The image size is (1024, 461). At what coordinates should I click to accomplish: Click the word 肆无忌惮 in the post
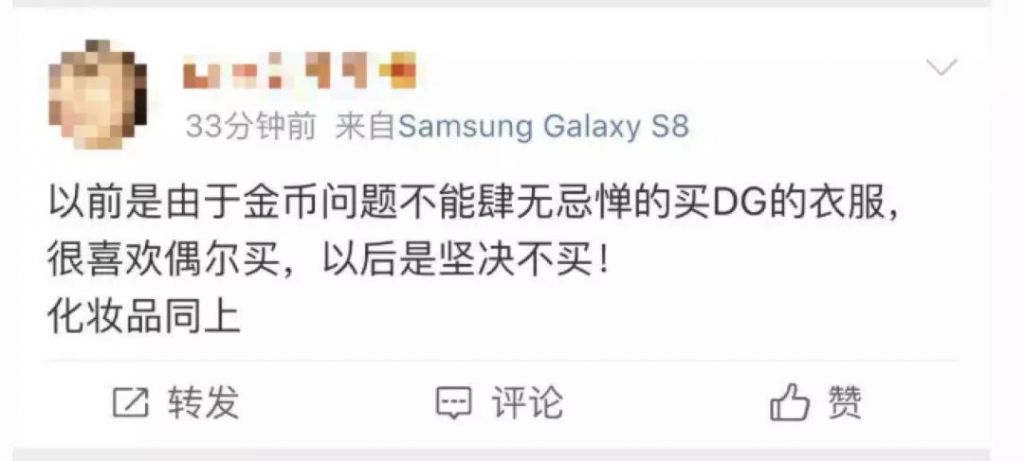573,204
